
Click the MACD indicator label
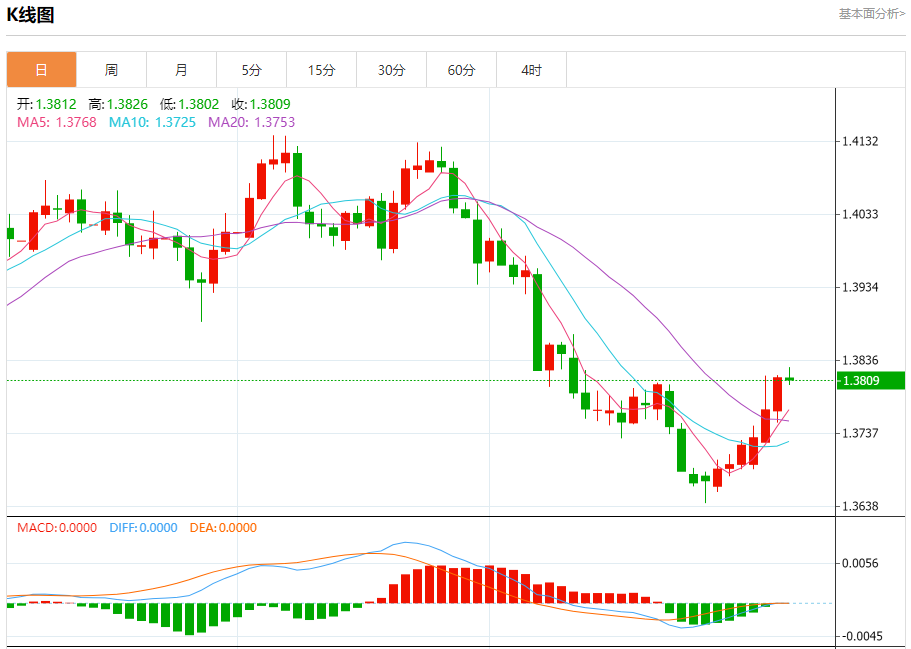tap(56, 528)
